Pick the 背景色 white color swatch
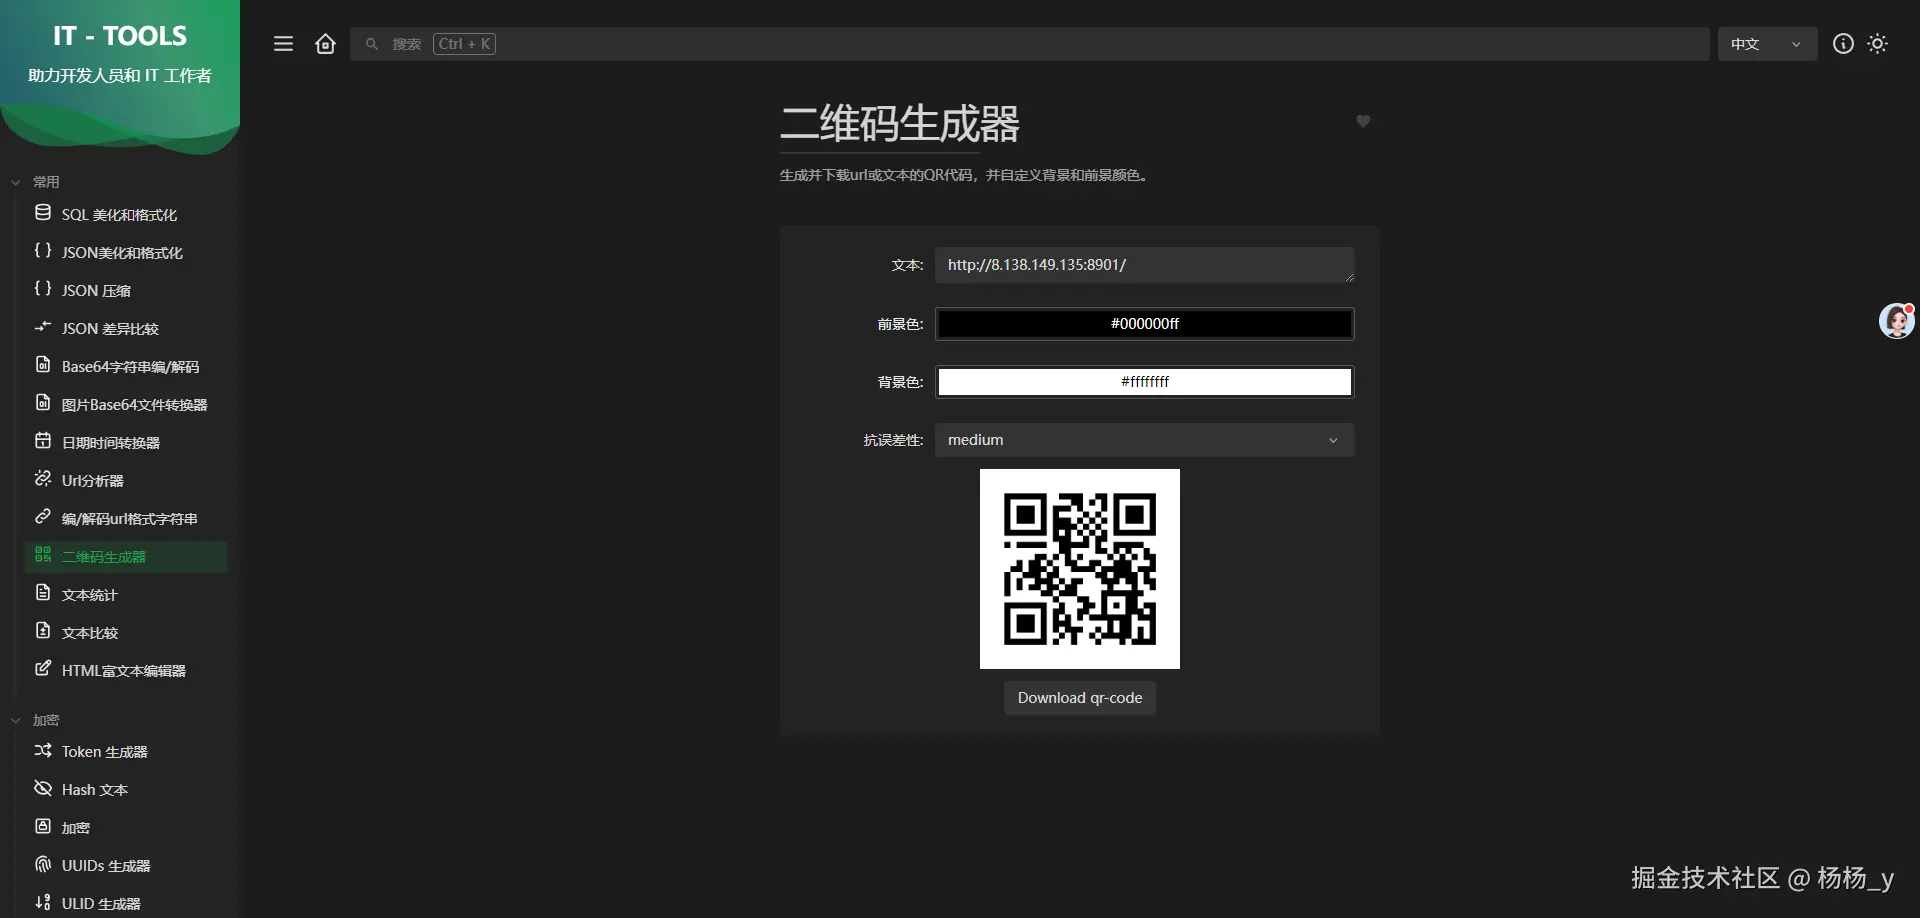The height and width of the screenshot is (918, 1920). pos(1144,382)
